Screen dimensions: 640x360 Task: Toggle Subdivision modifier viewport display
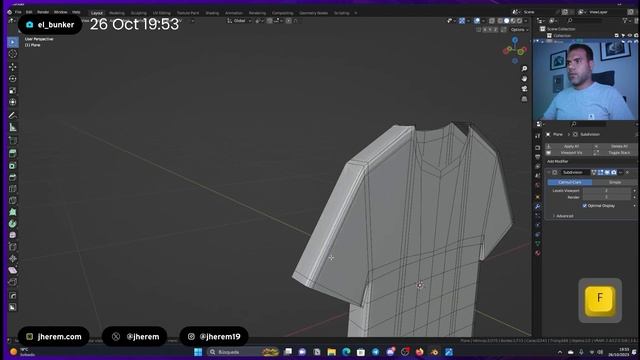(607, 172)
